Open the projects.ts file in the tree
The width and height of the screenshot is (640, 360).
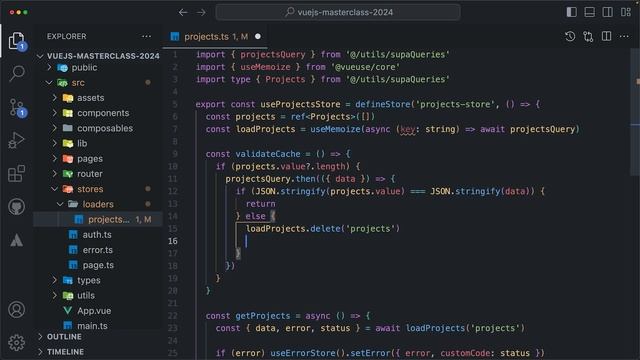pyautogui.click(x=98, y=219)
